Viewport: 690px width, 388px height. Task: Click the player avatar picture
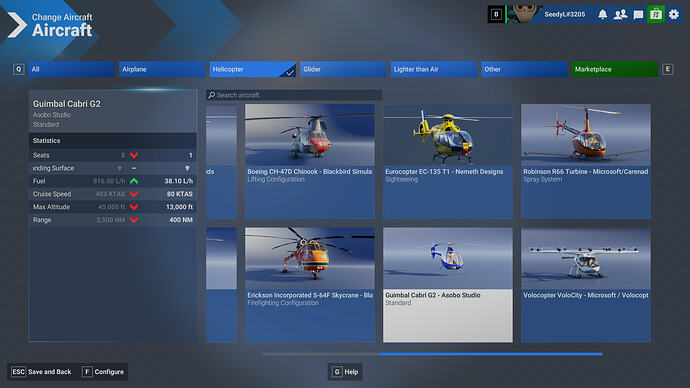pyautogui.click(x=524, y=14)
